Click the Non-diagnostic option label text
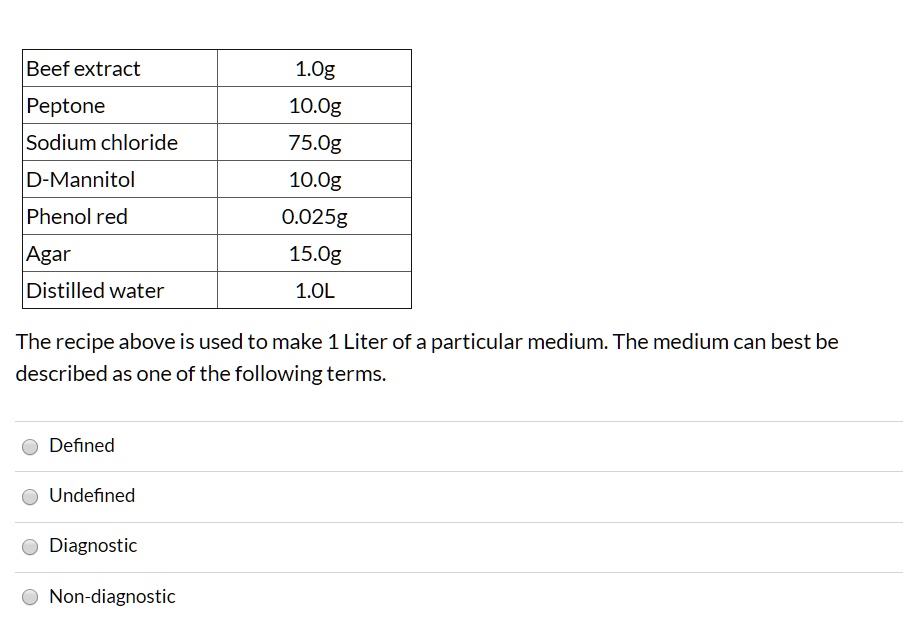The height and width of the screenshot is (639, 919). 113,596
